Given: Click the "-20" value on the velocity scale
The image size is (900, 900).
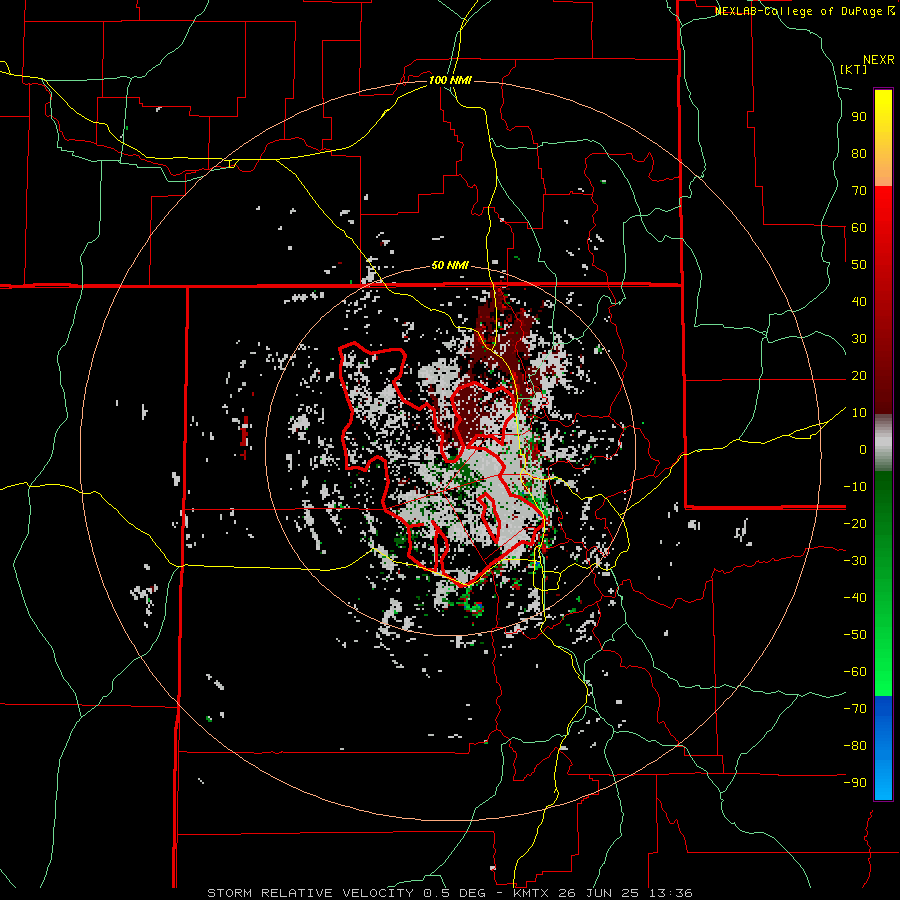Looking at the screenshot, I should 855,523.
